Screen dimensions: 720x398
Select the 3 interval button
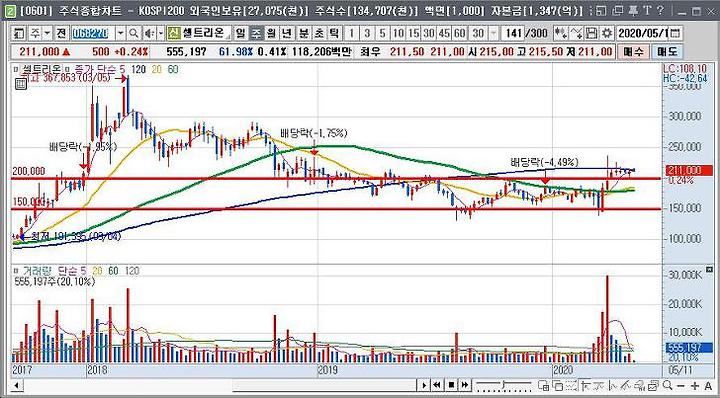[x=367, y=33]
